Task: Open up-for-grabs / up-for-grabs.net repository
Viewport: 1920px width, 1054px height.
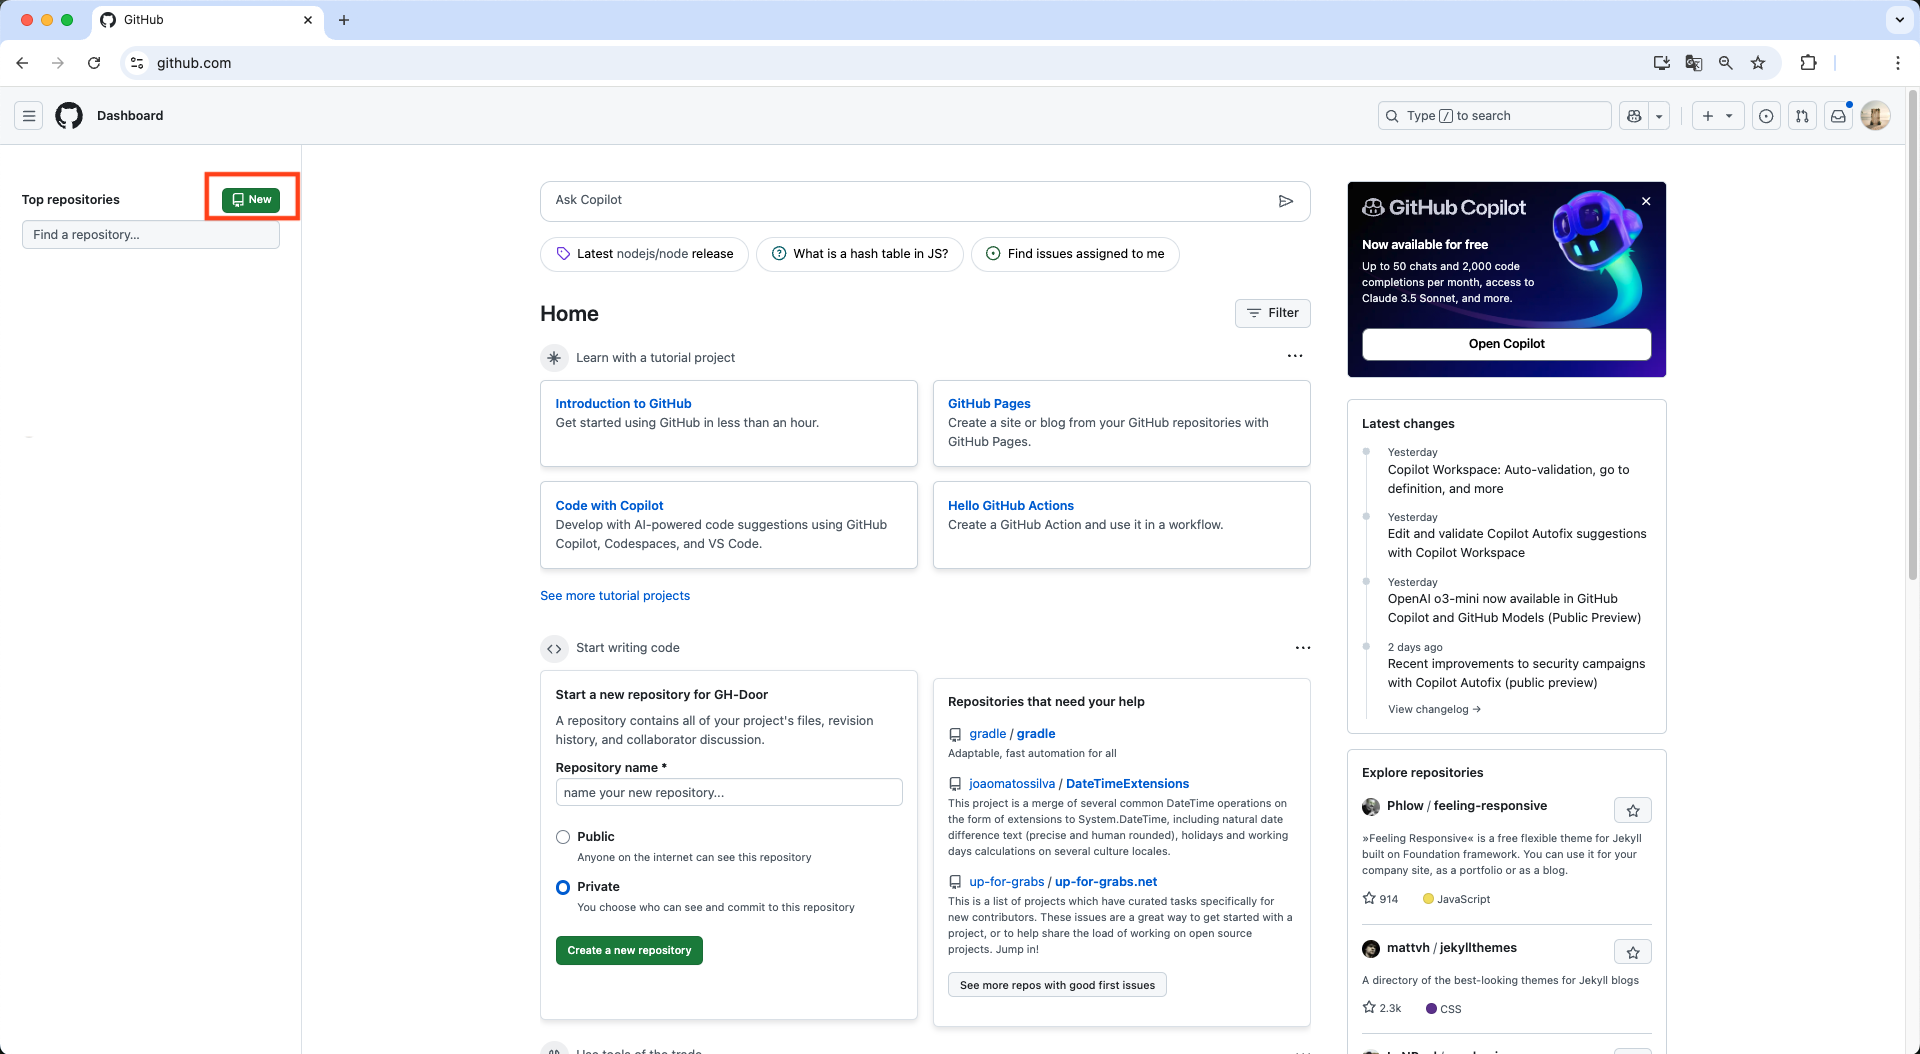Action: (x=1063, y=882)
